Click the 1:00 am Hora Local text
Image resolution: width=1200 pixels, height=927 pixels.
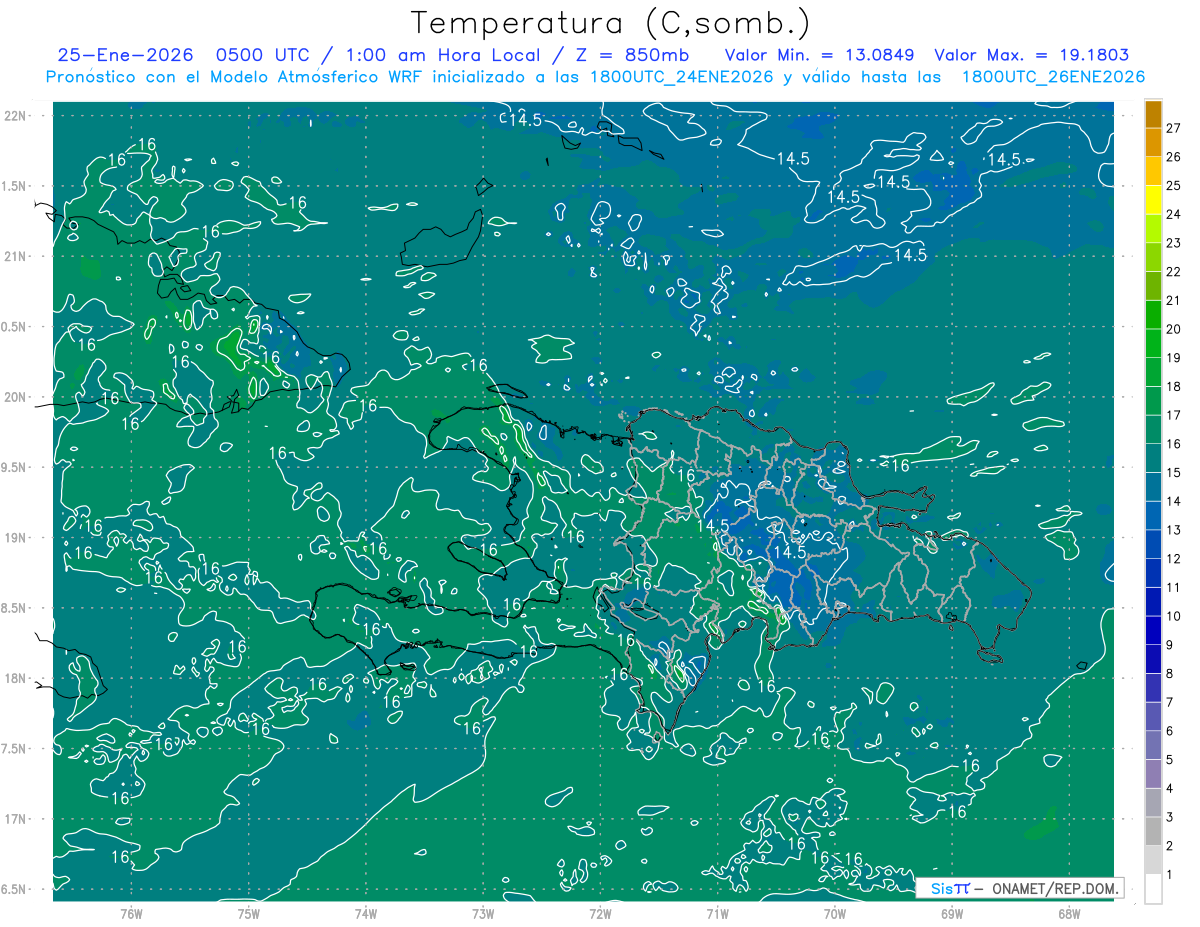pos(443,55)
